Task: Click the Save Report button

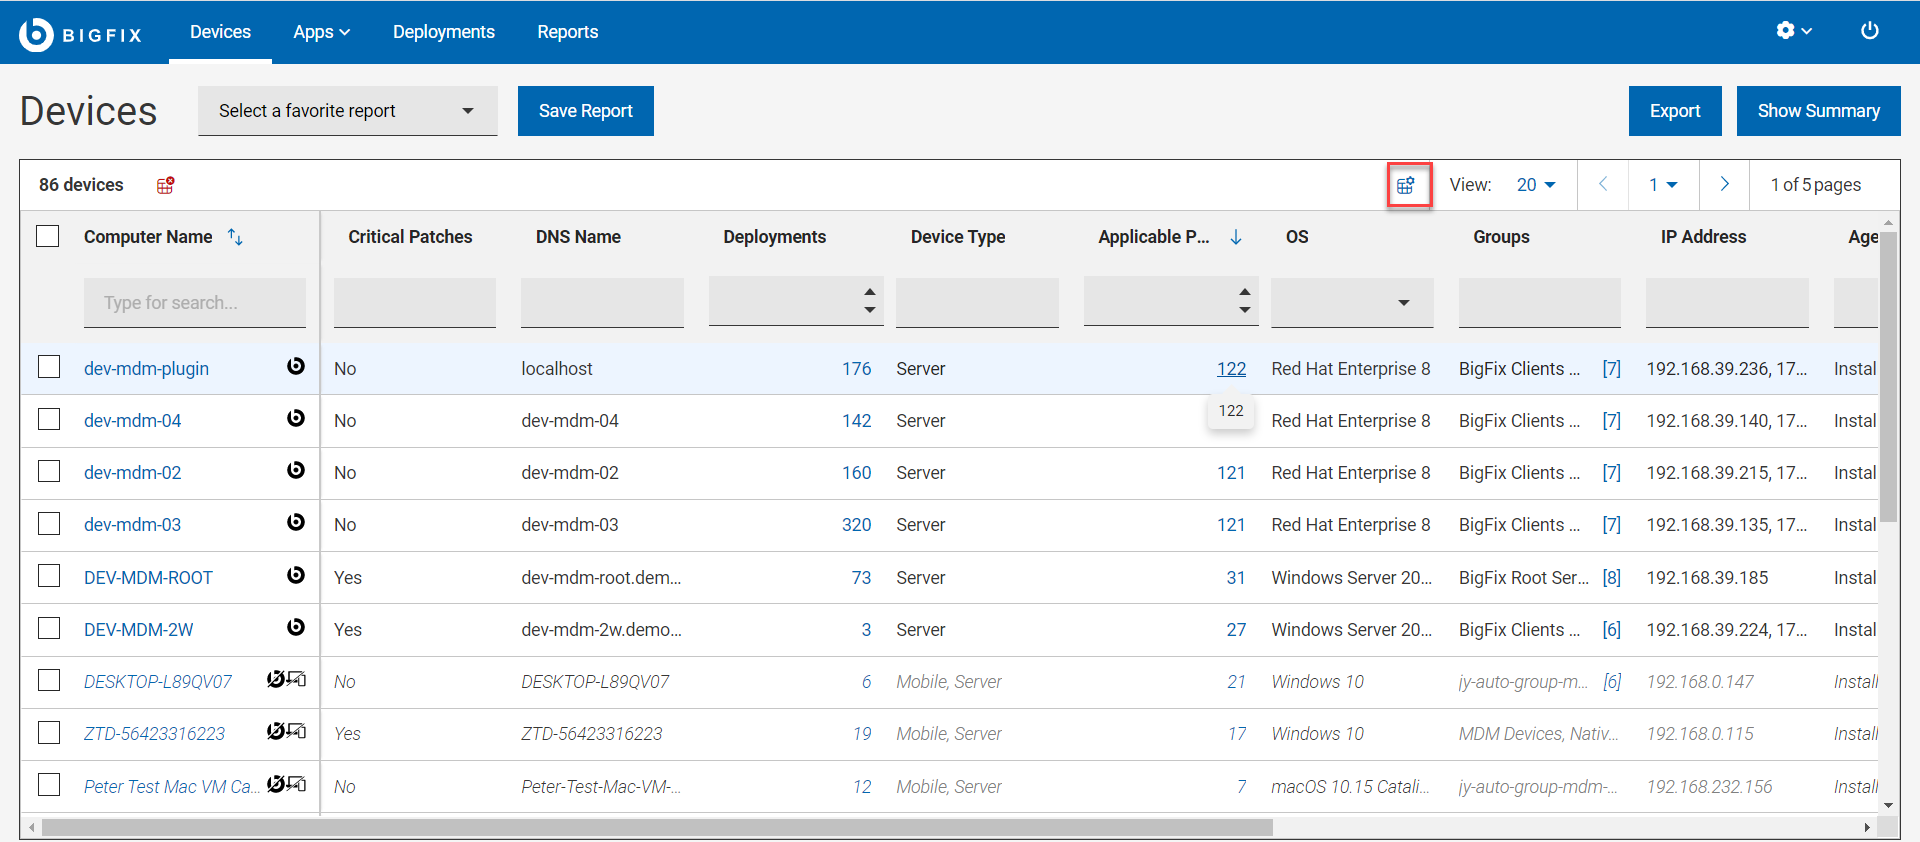Action: [585, 111]
